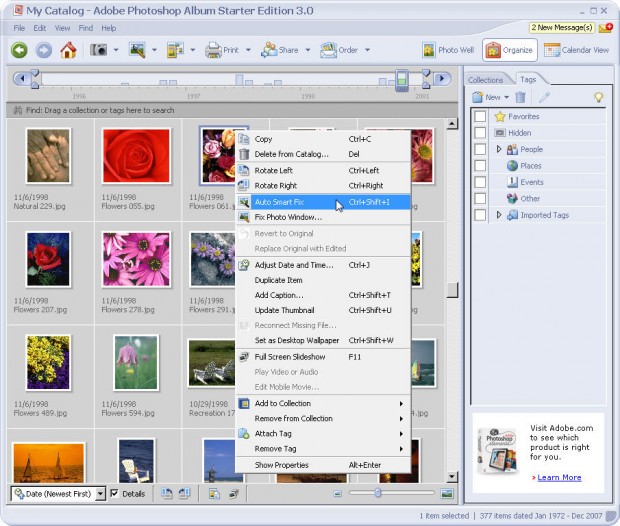
Task: Delete tag with trash can icon
Action: point(520,97)
